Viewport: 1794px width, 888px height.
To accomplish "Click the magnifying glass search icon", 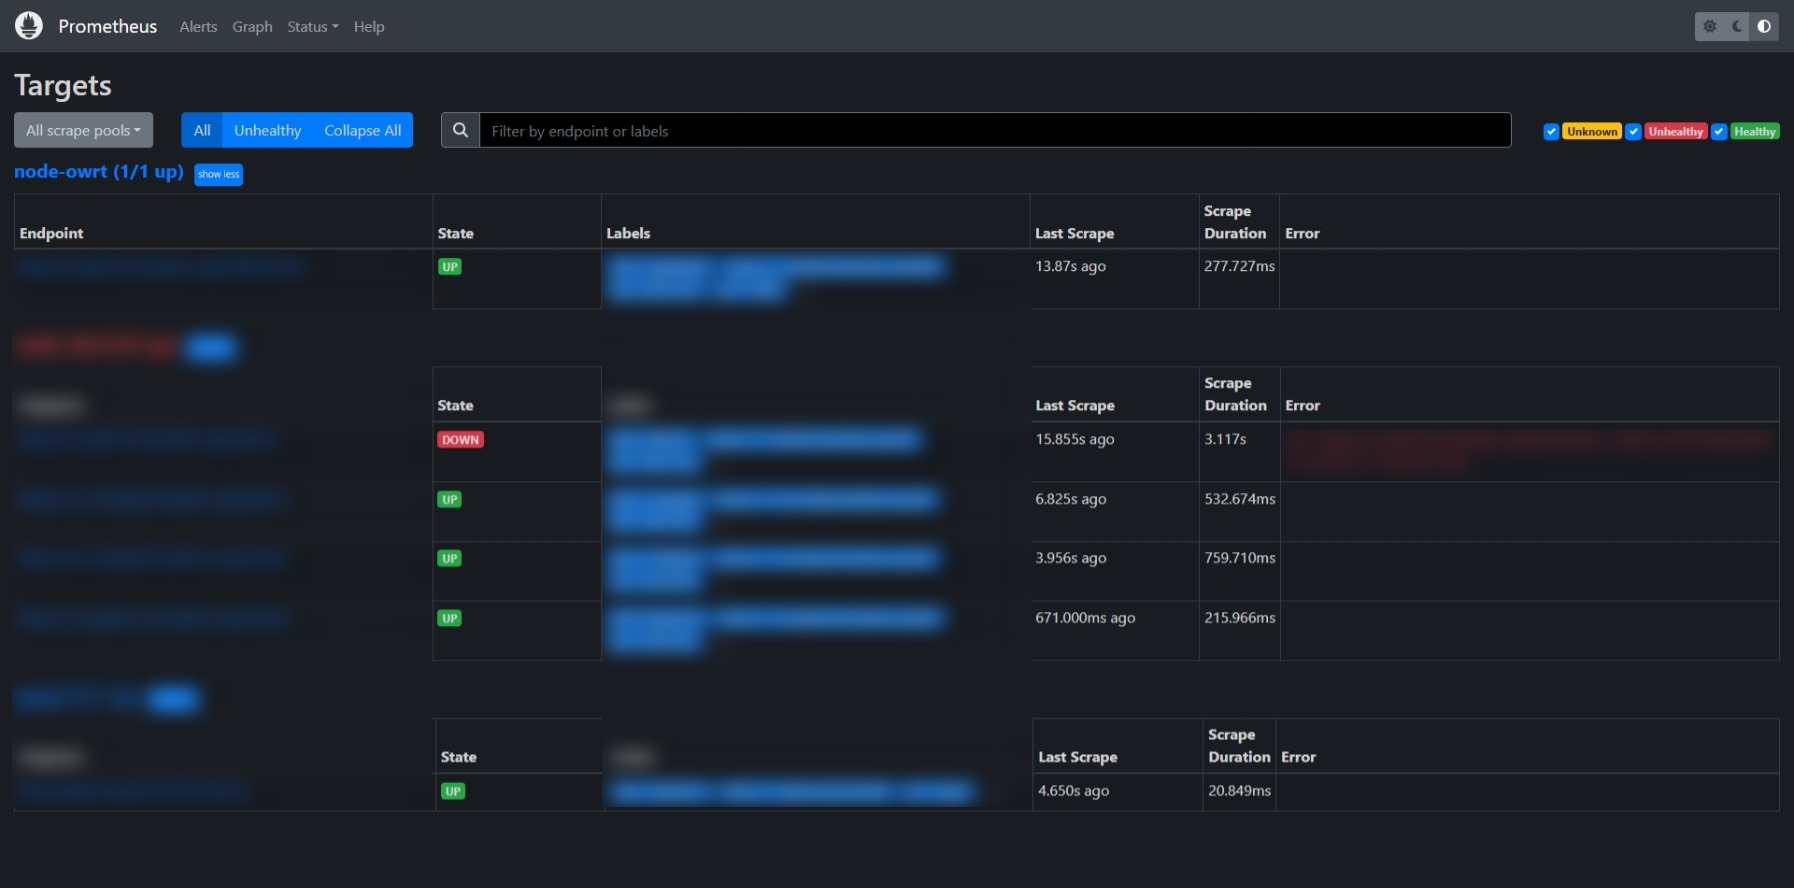I will coord(460,130).
